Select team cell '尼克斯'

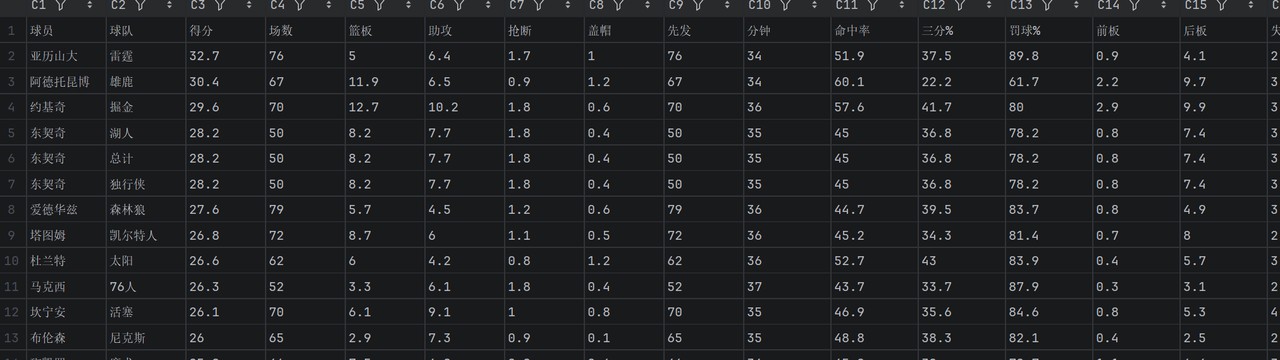pyautogui.click(x=146, y=337)
